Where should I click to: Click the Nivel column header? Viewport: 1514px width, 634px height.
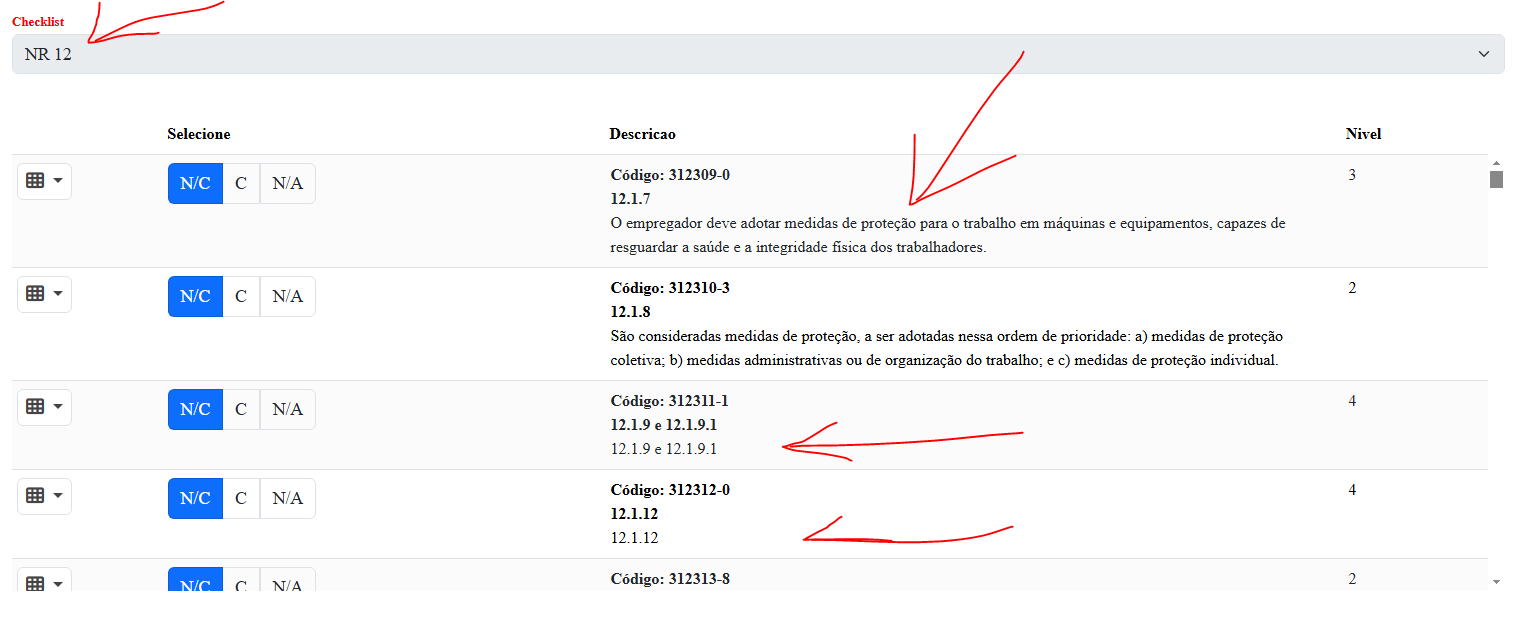point(1364,134)
